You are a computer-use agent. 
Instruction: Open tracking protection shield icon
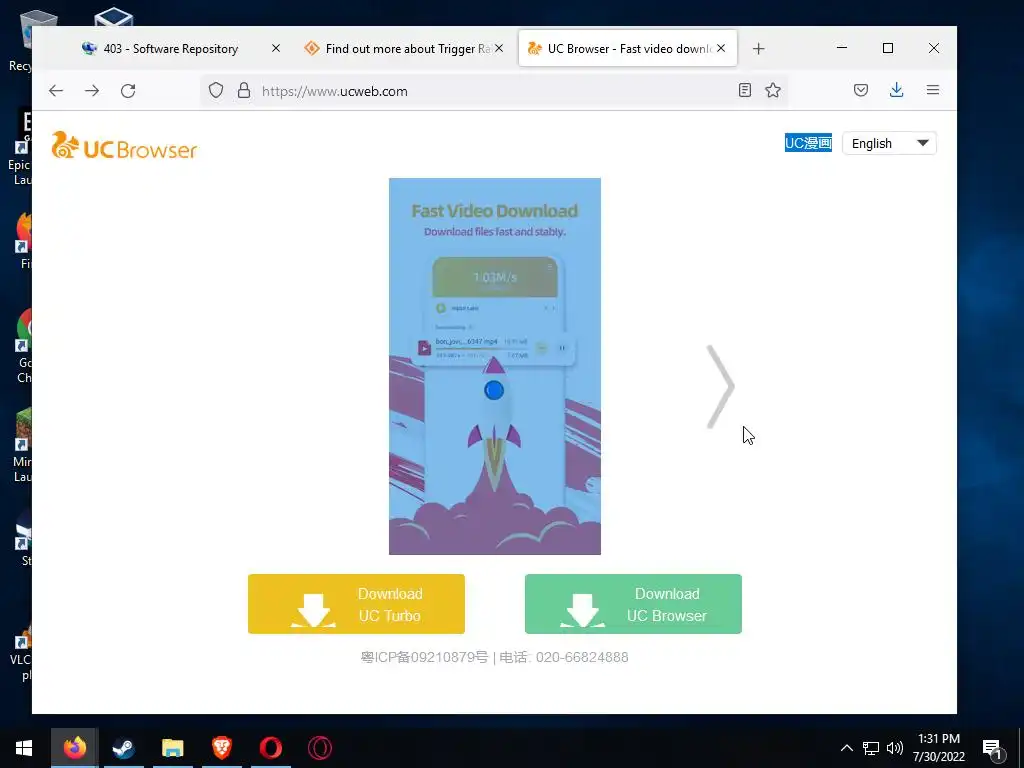216,91
